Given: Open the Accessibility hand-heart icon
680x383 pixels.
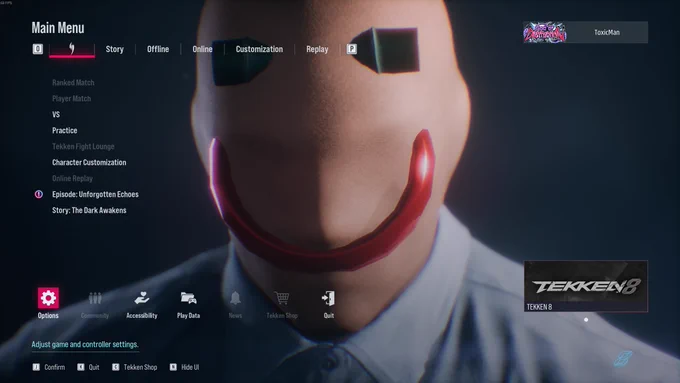Looking at the screenshot, I should point(141,298).
